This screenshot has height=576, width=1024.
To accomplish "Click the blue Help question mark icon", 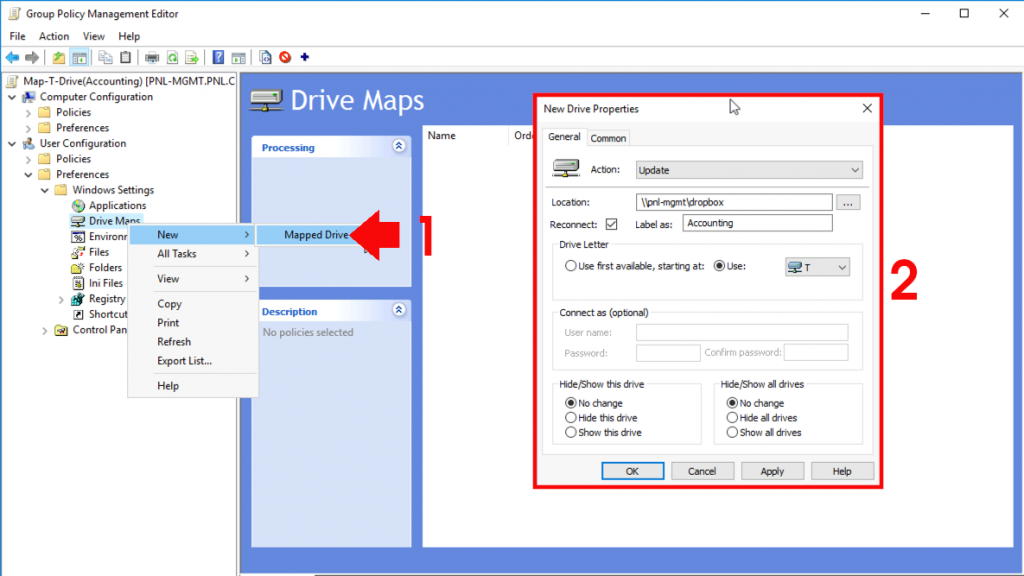I will click(218, 57).
